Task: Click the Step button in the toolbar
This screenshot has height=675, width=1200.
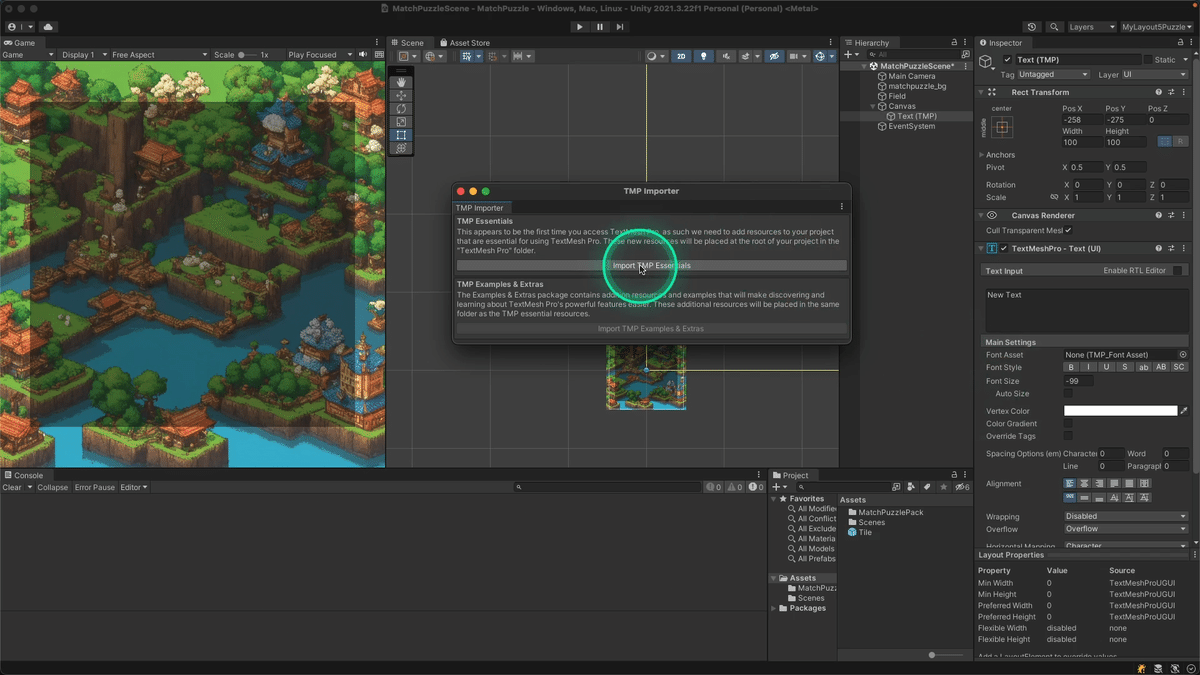Action: [620, 27]
